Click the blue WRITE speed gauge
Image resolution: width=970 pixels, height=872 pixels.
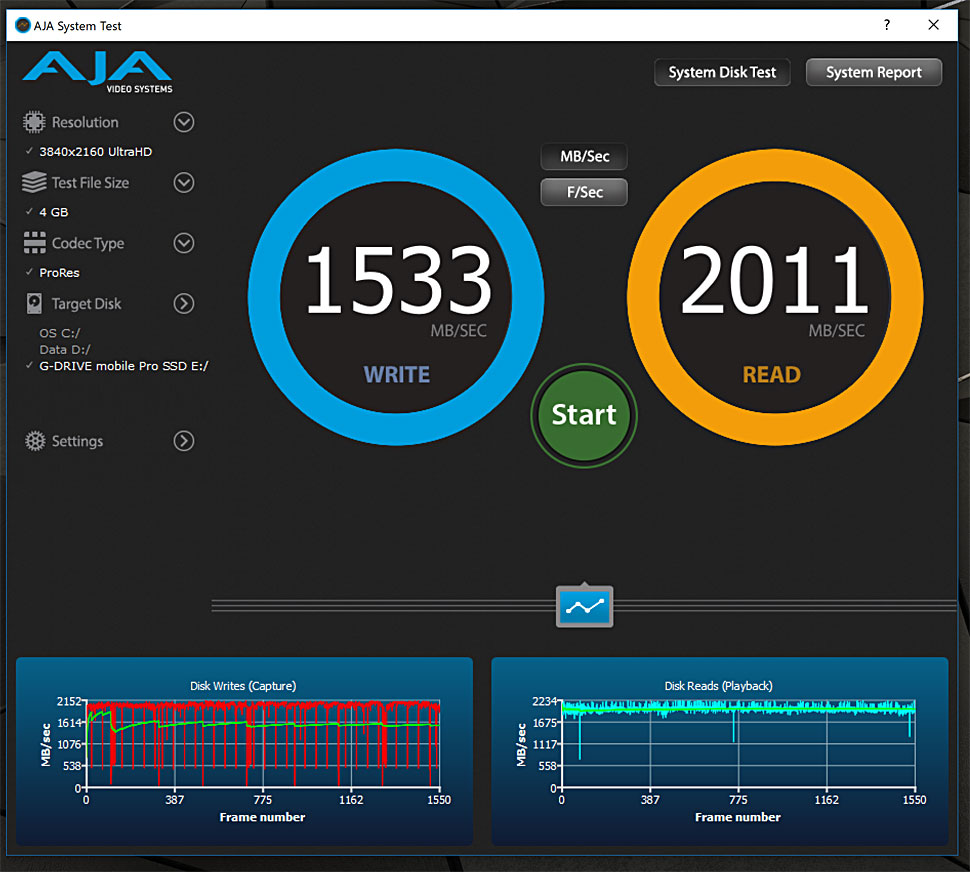click(396, 297)
